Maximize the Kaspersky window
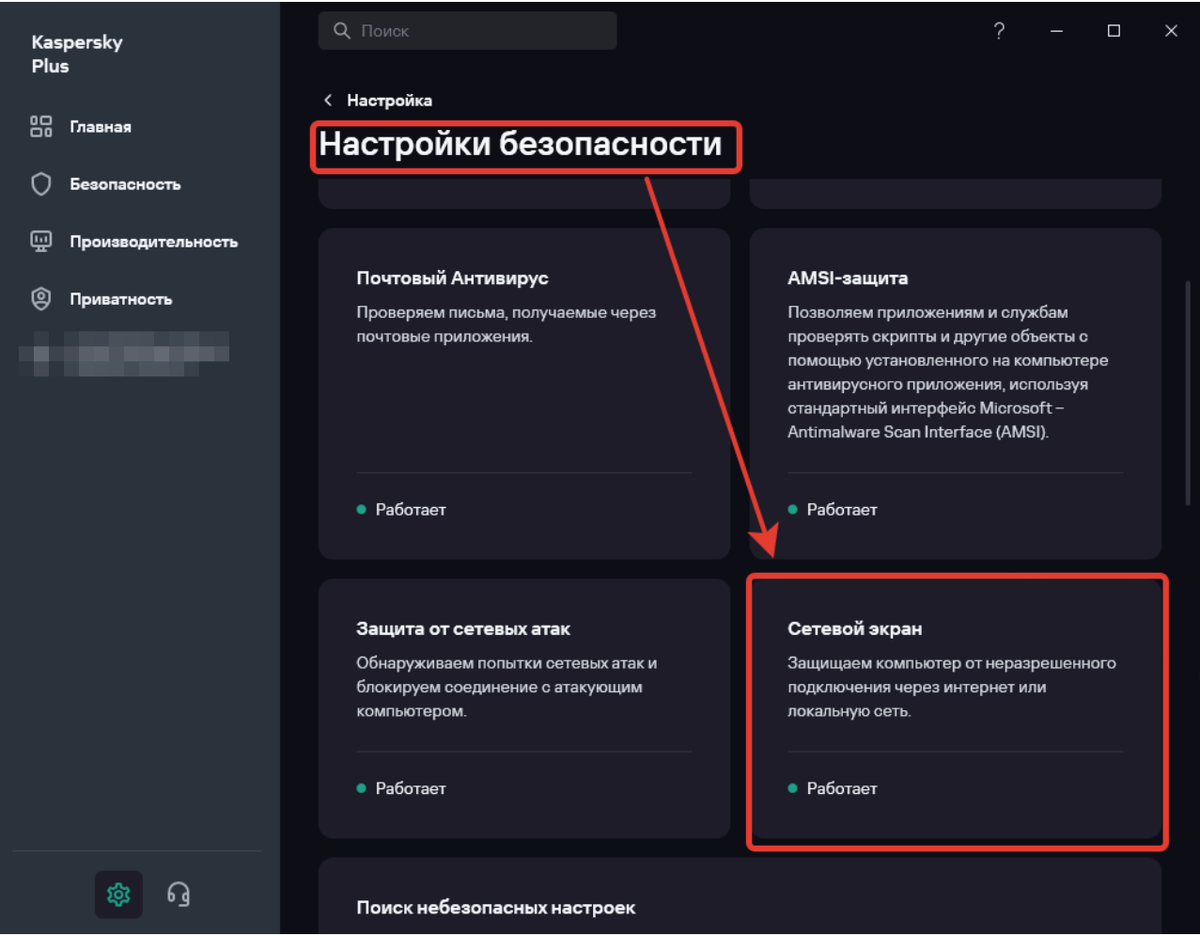The height and width of the screenshot is (936, 1200). (1114, 31)
